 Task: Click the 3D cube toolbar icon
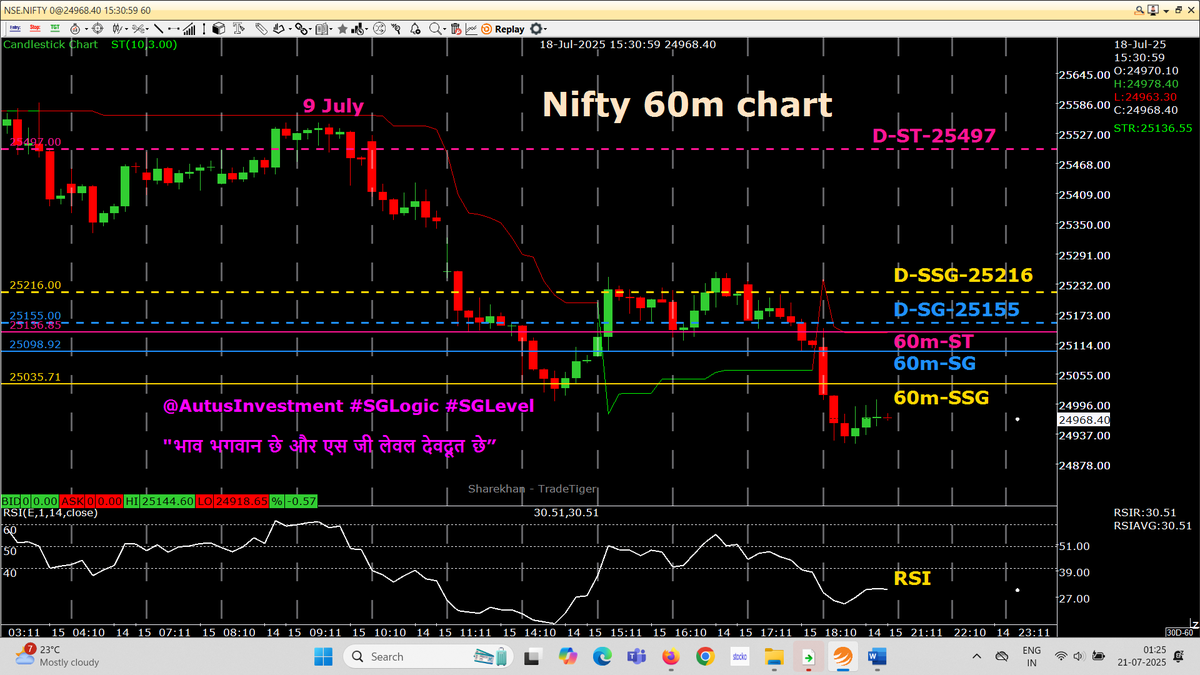click(x=219, y=29)
